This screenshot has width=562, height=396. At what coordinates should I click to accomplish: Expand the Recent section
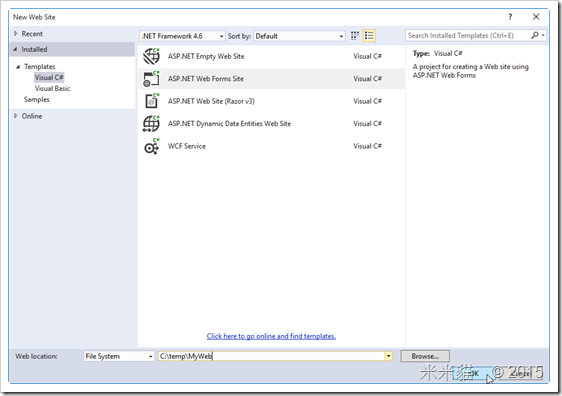click(x=15, y=34)
